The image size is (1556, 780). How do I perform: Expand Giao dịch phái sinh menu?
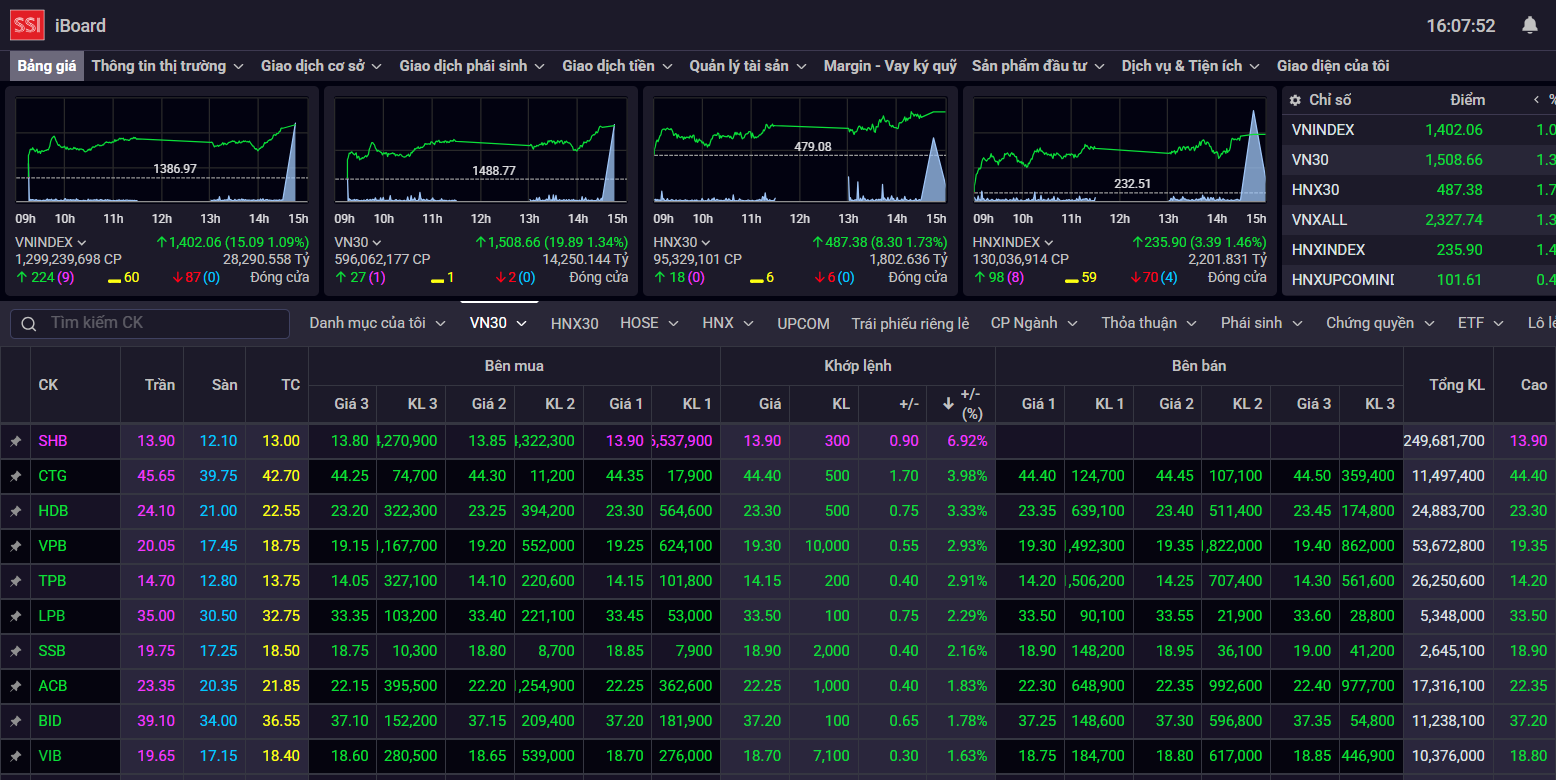point(472,66)
